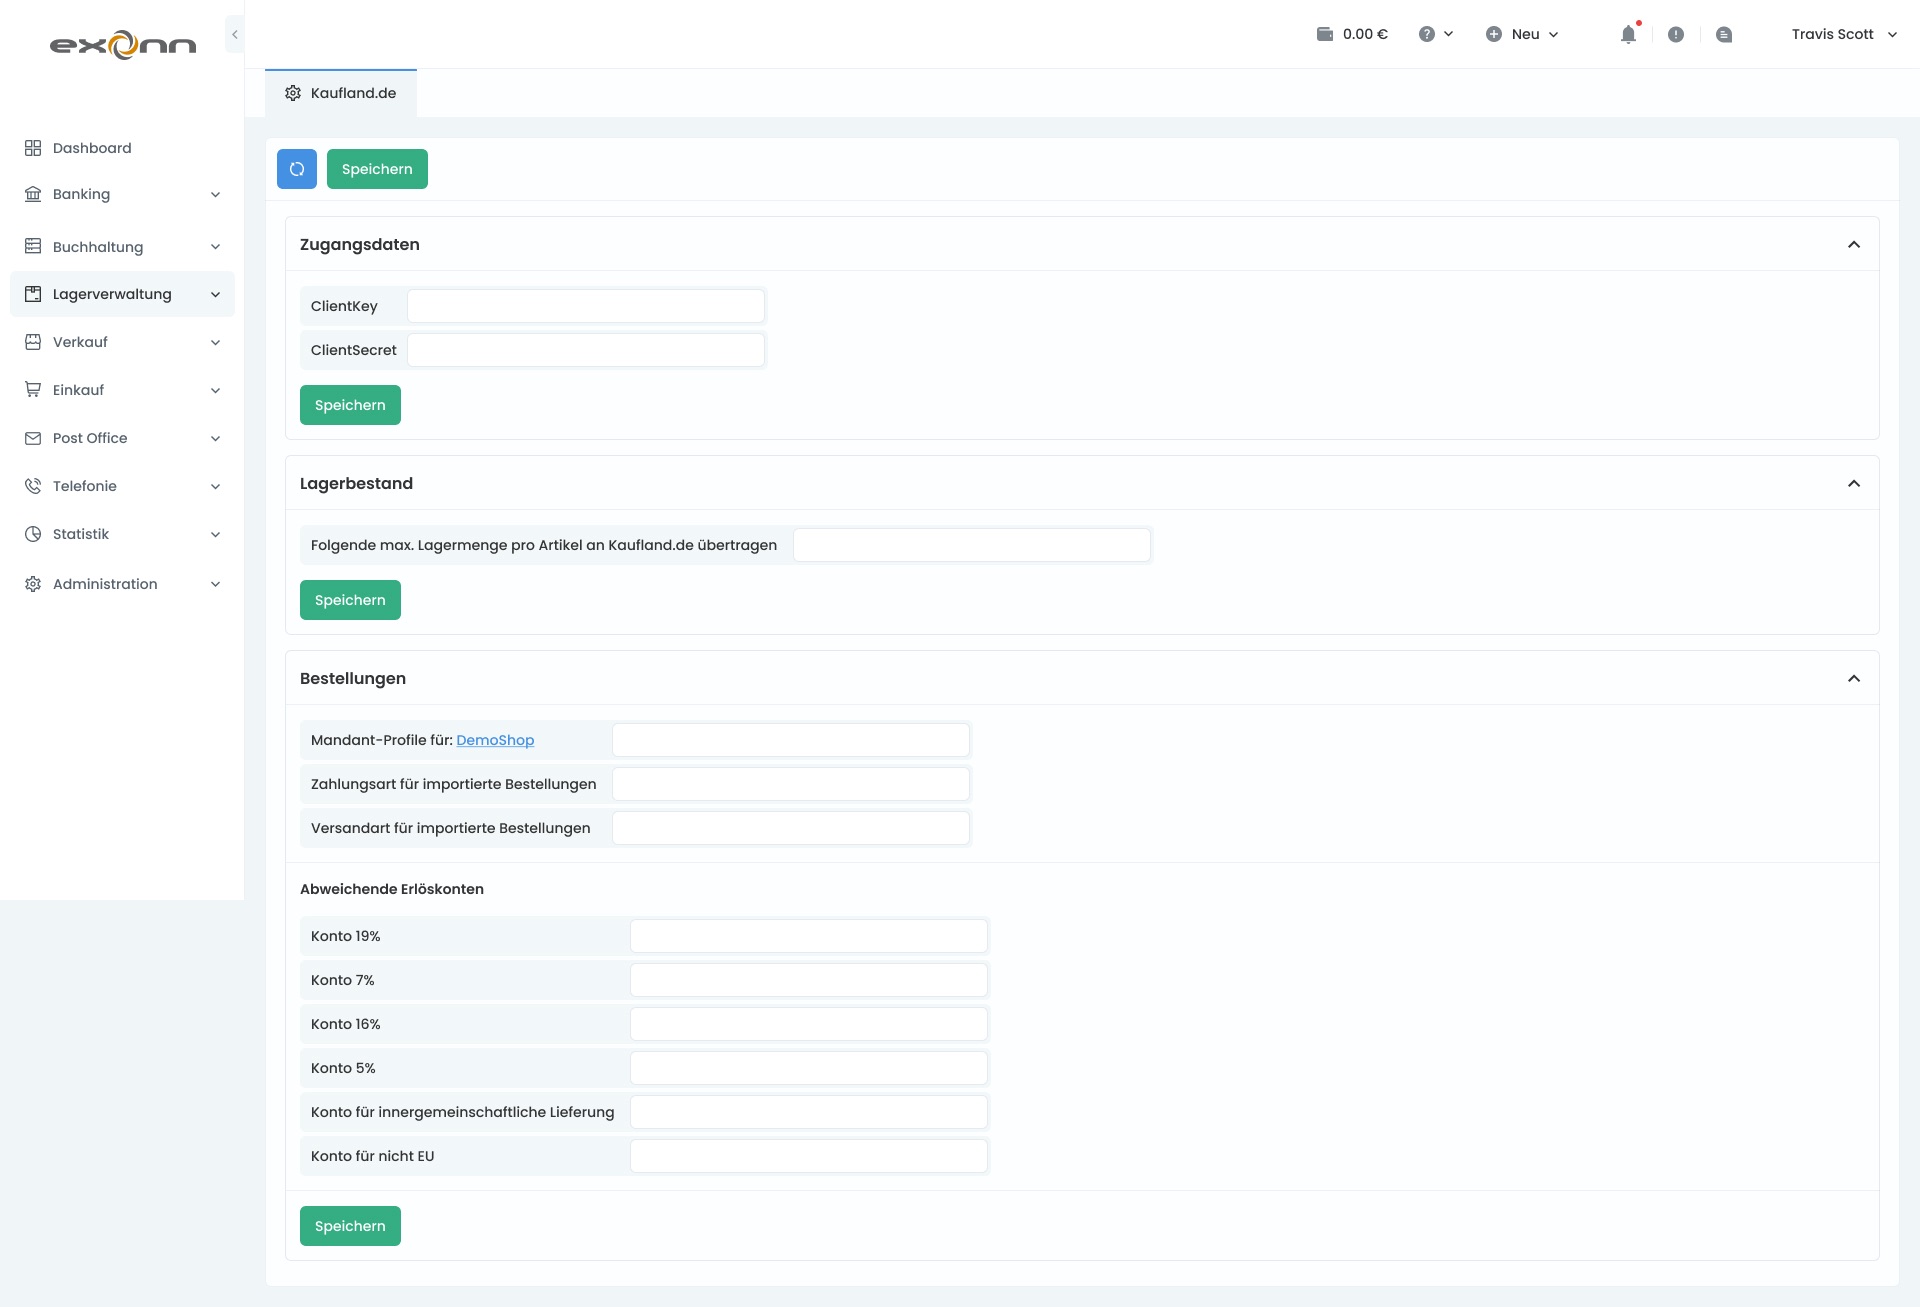
Task: Click the Neu dropdown menu
Action: click(x=1525, y=34)
